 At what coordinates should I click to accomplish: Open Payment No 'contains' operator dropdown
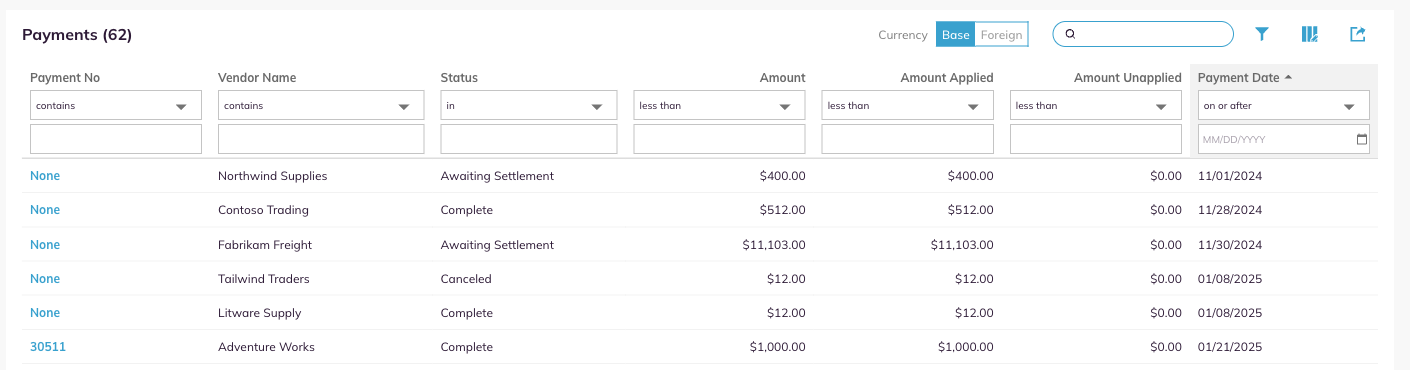tap(116, 105)
